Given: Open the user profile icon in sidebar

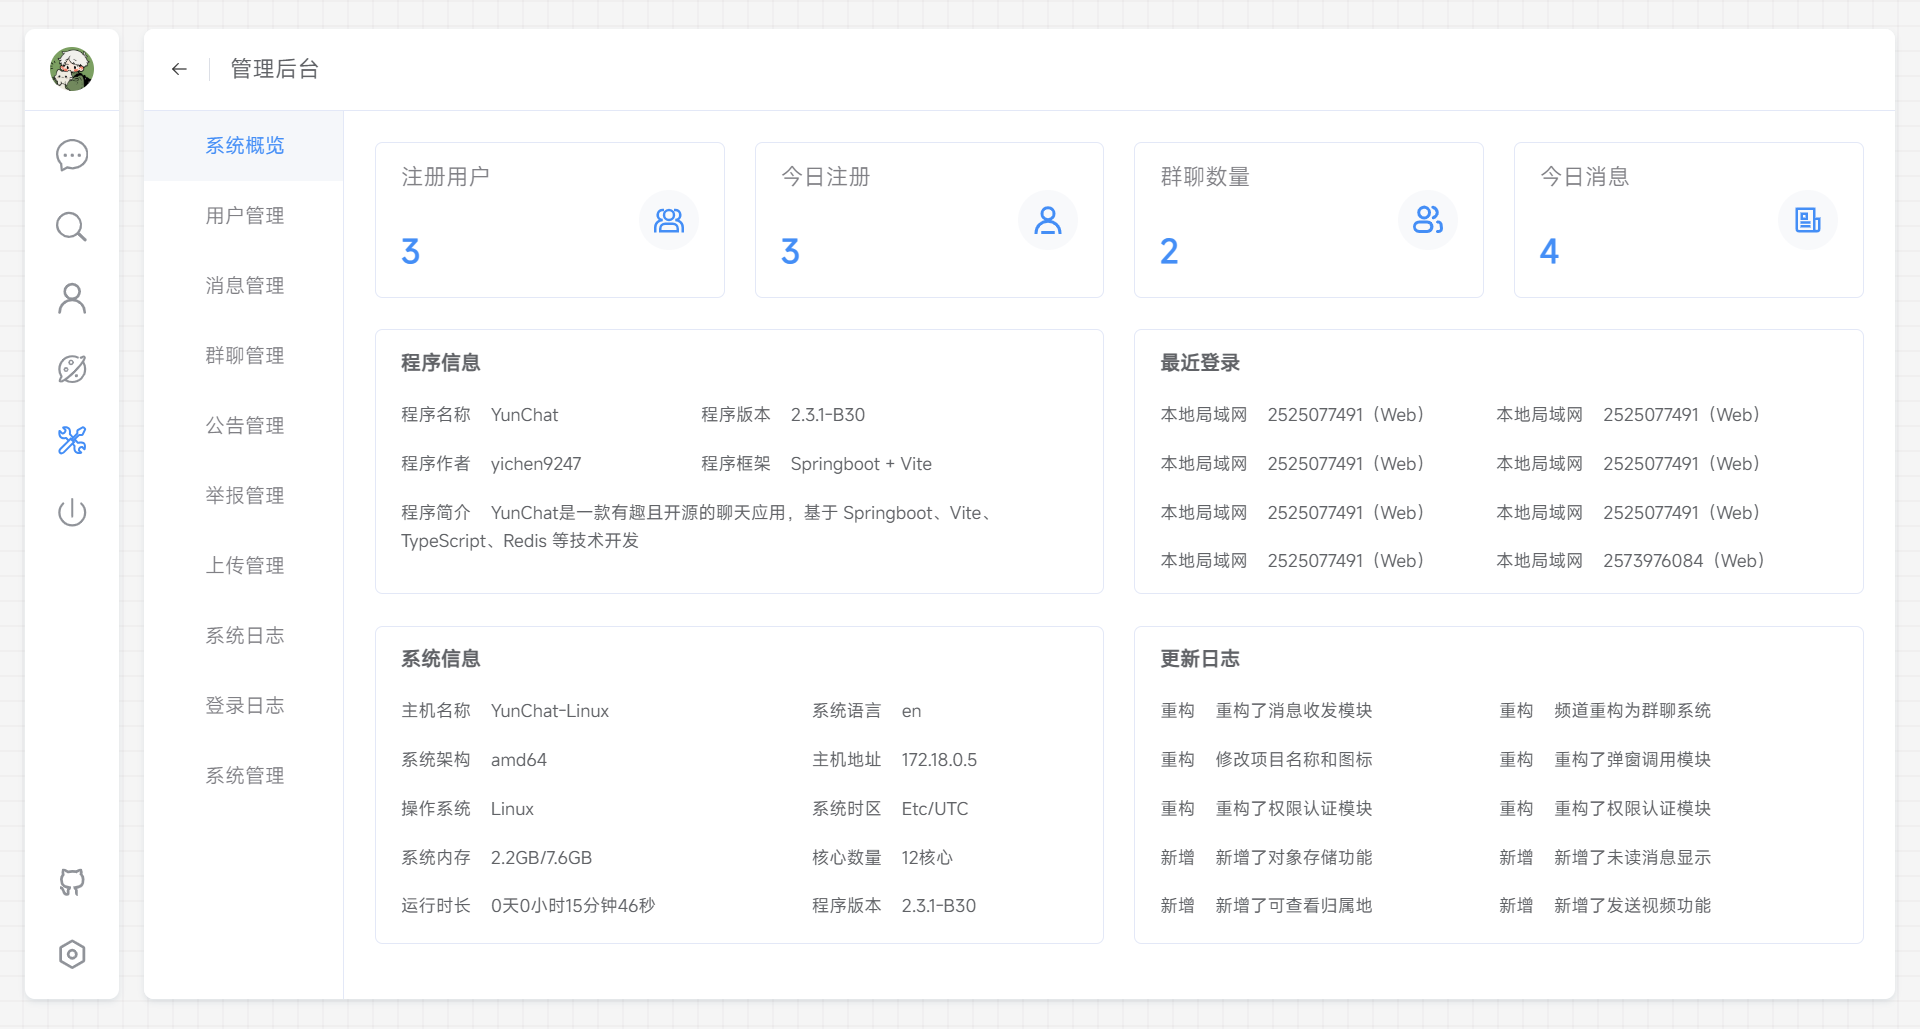Looking at the screenshot, I should click(71, 298).
